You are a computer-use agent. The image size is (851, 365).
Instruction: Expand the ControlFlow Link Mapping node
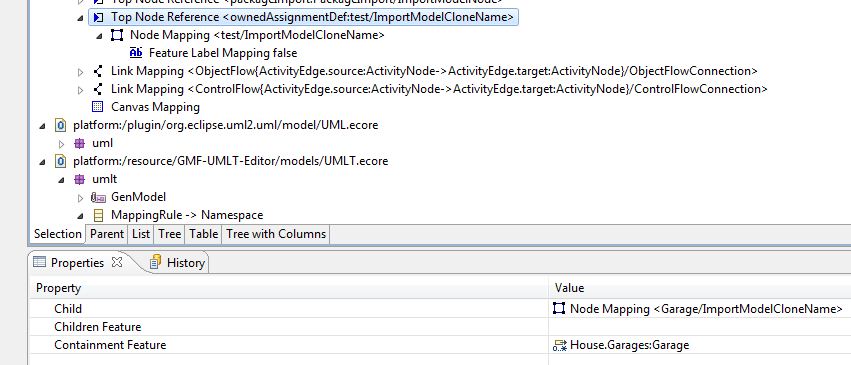(x=80, y=89)
